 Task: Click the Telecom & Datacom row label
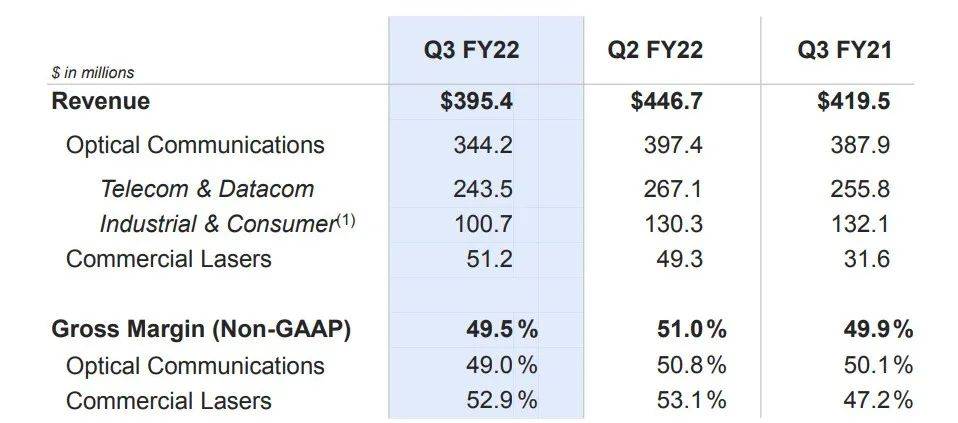[207, 189]
